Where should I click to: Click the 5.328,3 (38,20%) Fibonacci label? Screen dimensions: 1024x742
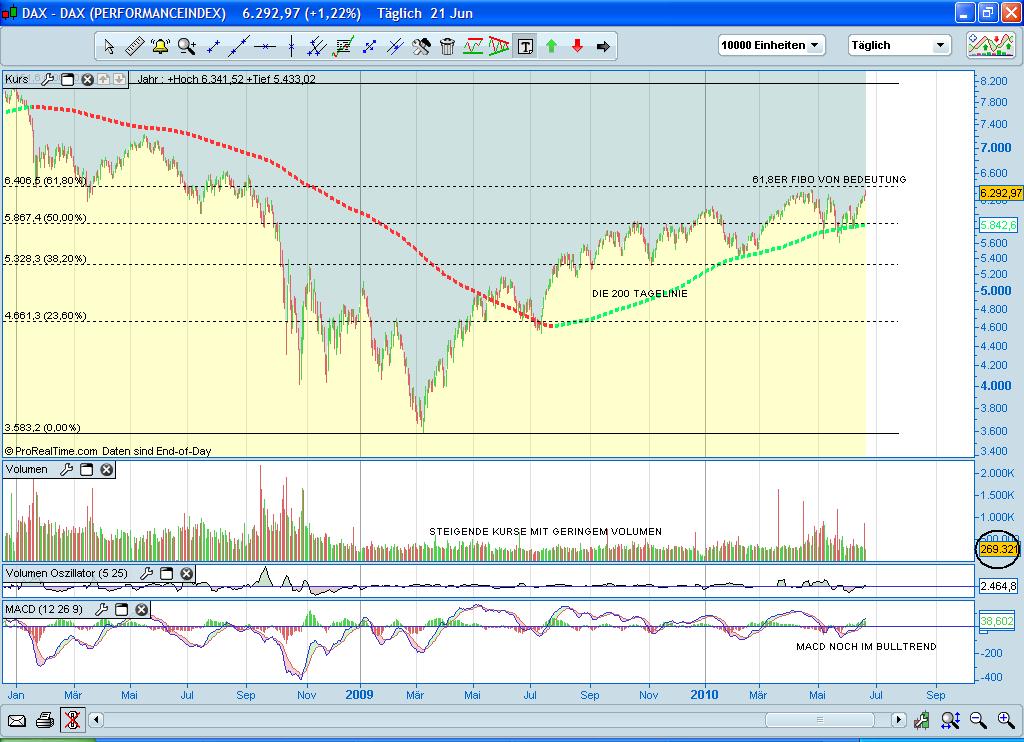pos(45,259)
